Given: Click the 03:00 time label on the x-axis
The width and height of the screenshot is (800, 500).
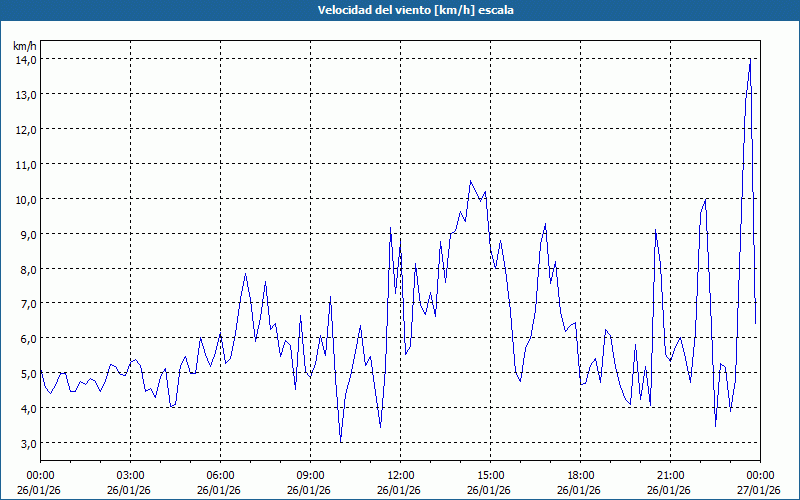Looking at the screenshot, I should click(x=130, y=475).
